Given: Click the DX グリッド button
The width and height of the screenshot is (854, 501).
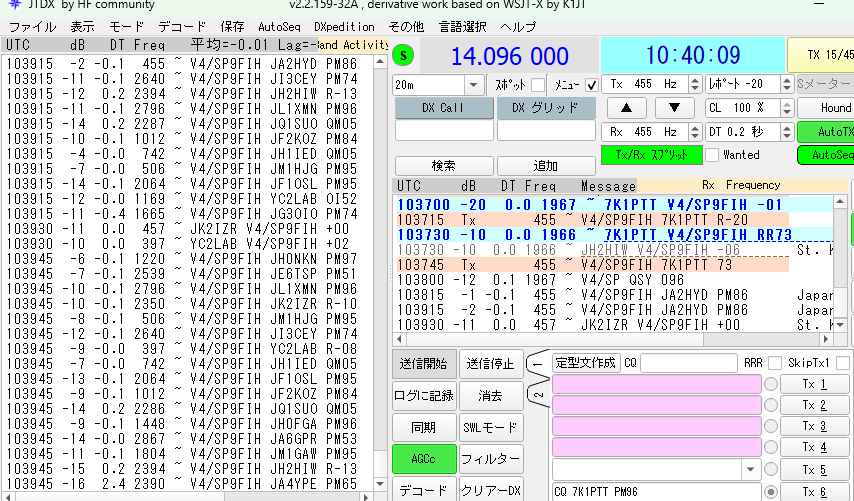Looking at the screenshot, I should tap(546, 108).
